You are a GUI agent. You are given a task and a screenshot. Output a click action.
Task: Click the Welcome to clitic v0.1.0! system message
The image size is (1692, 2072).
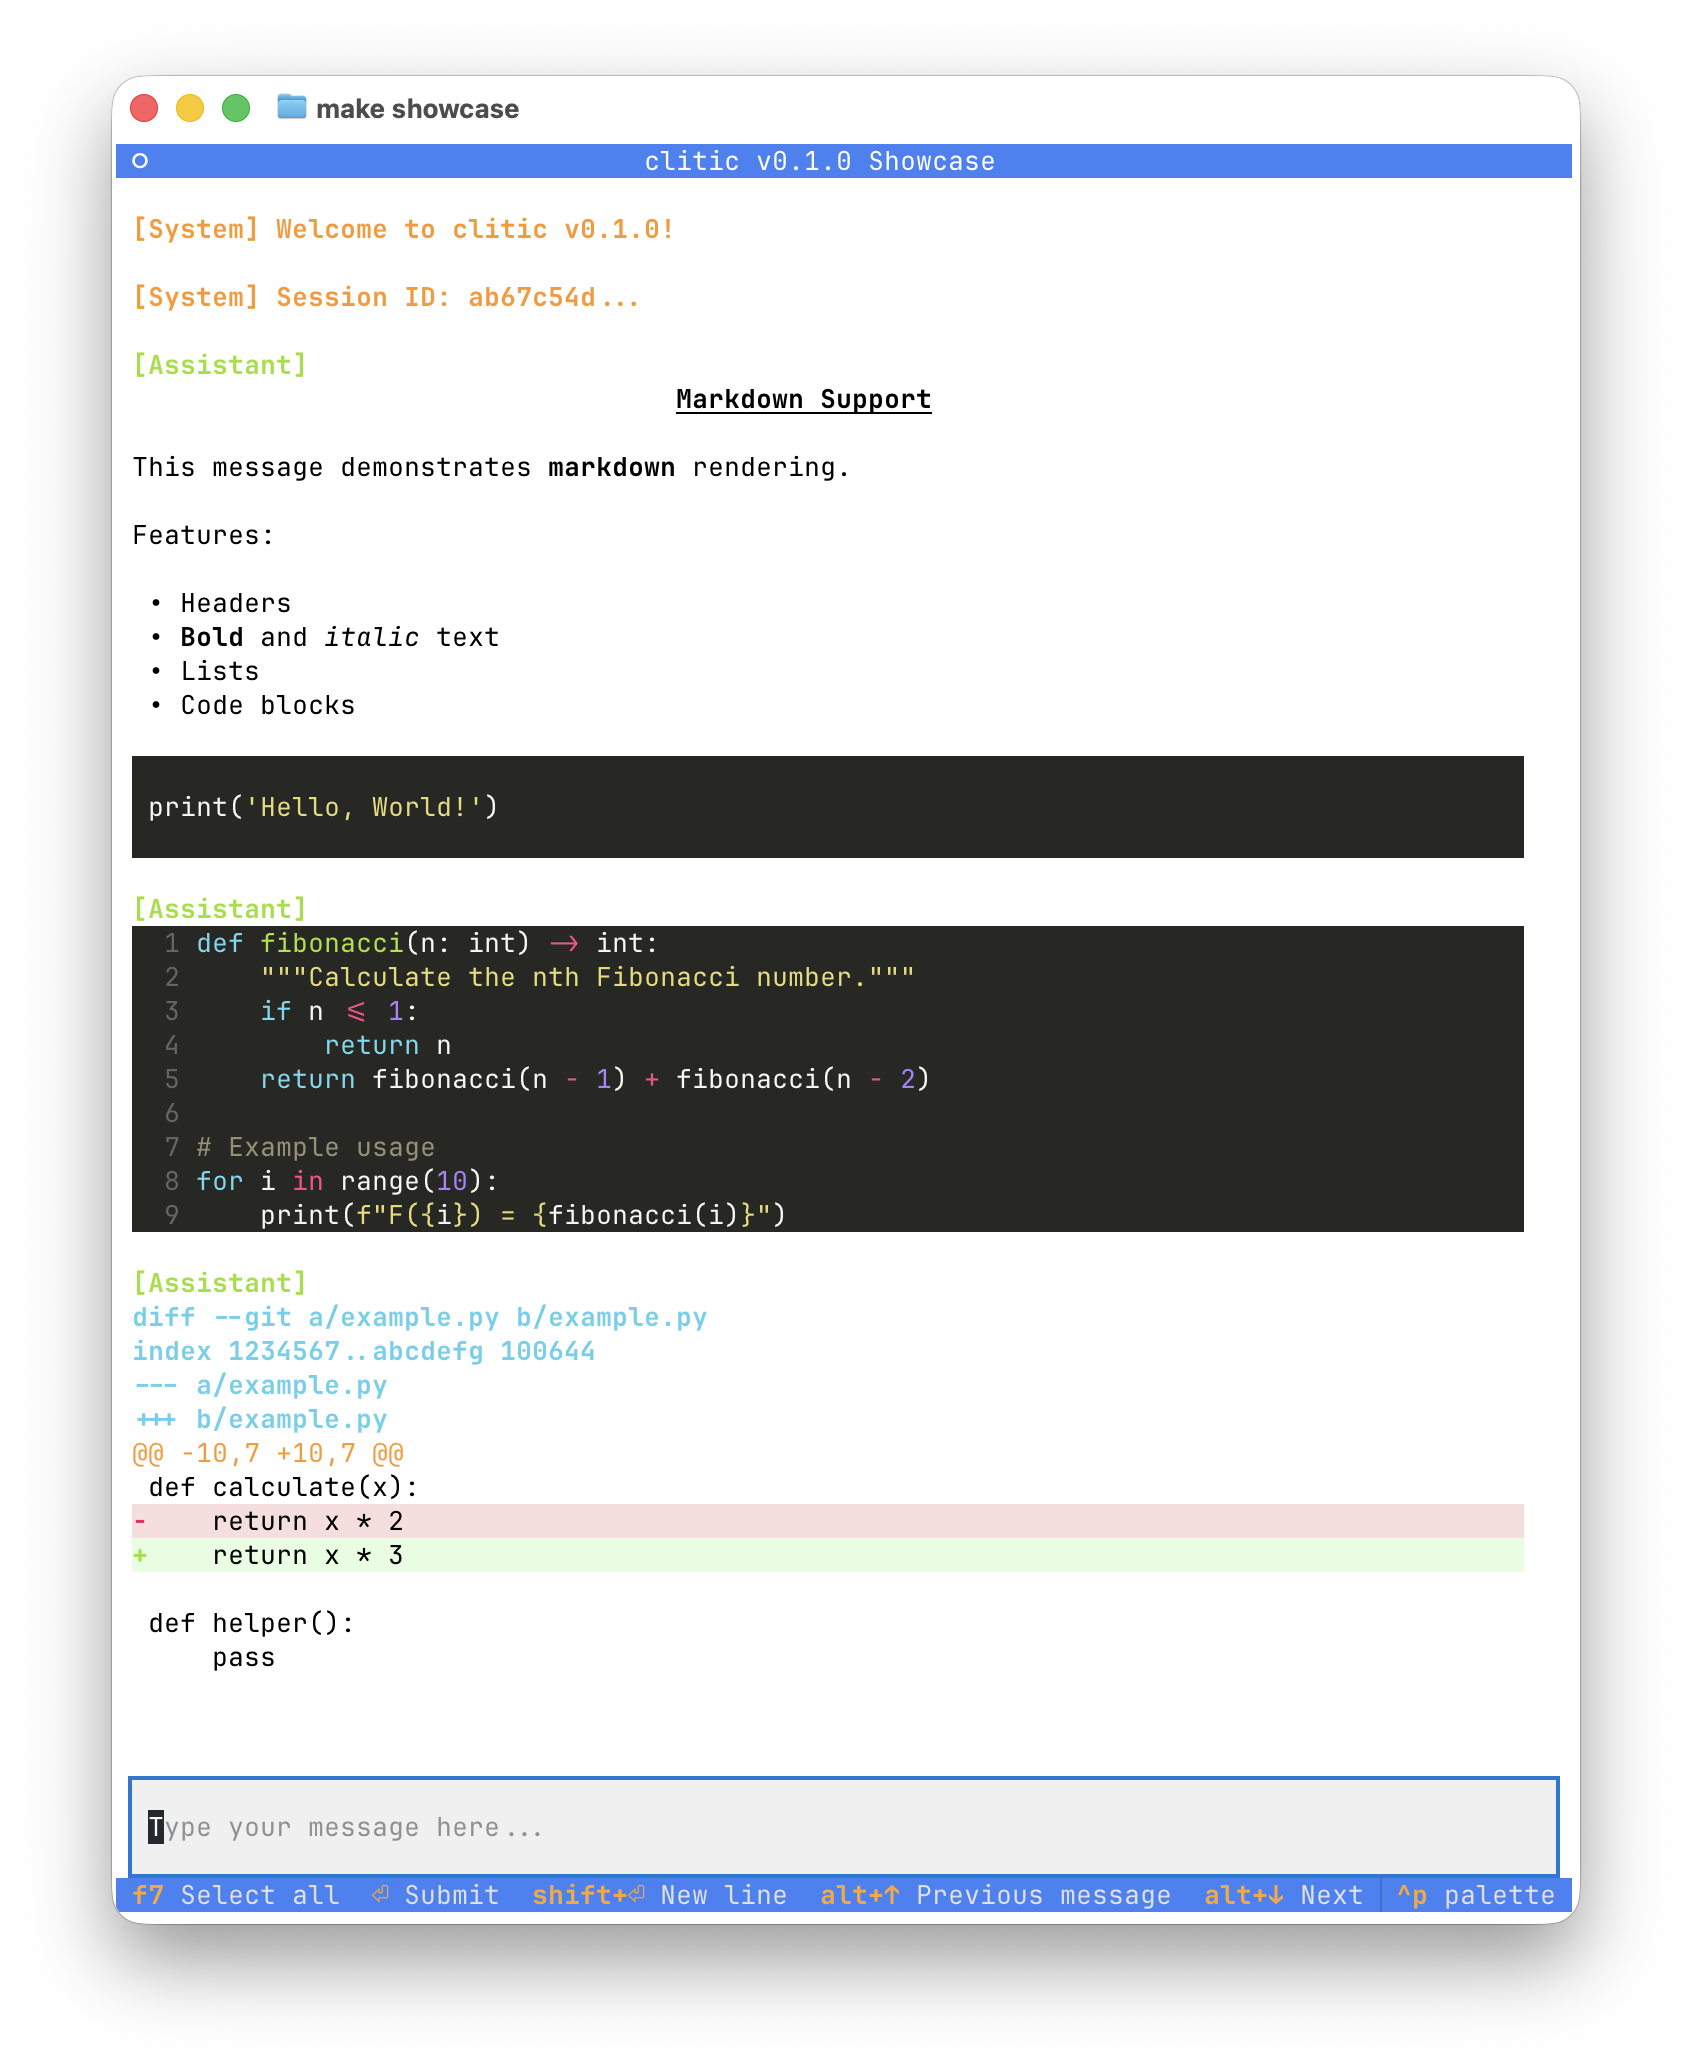tap(404, 229)
